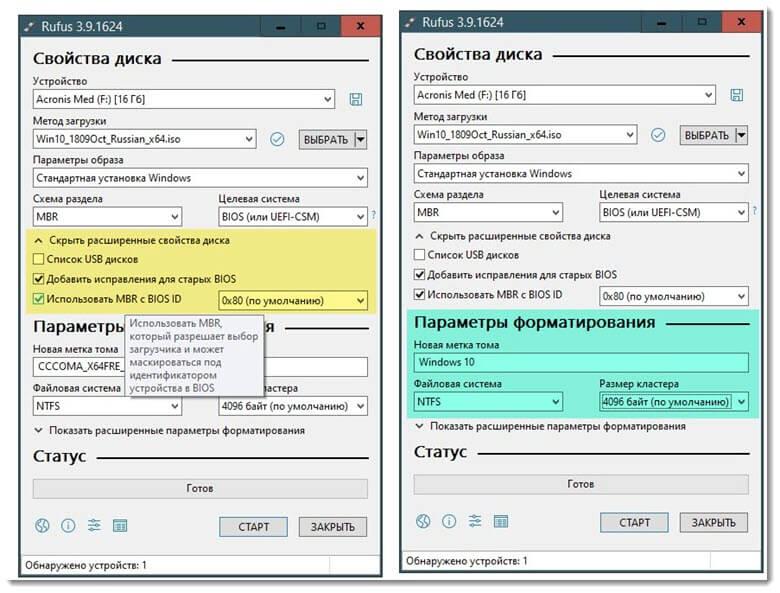Screen dimensions: 780x593
Task: Click the save disk image icon in left window
Action: click(356, 99)
